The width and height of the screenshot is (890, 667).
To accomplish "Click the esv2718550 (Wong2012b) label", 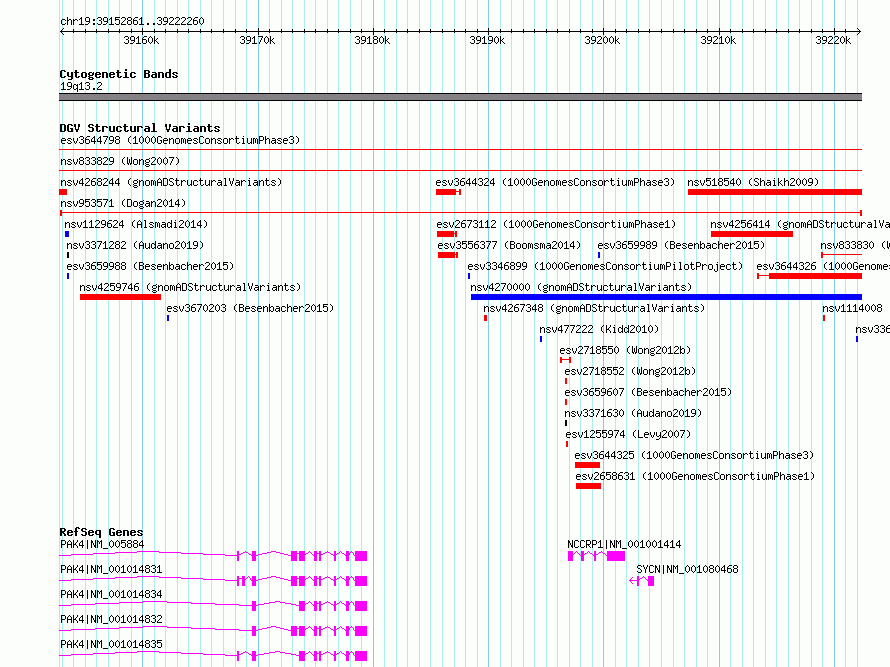I will click(625, 350).
